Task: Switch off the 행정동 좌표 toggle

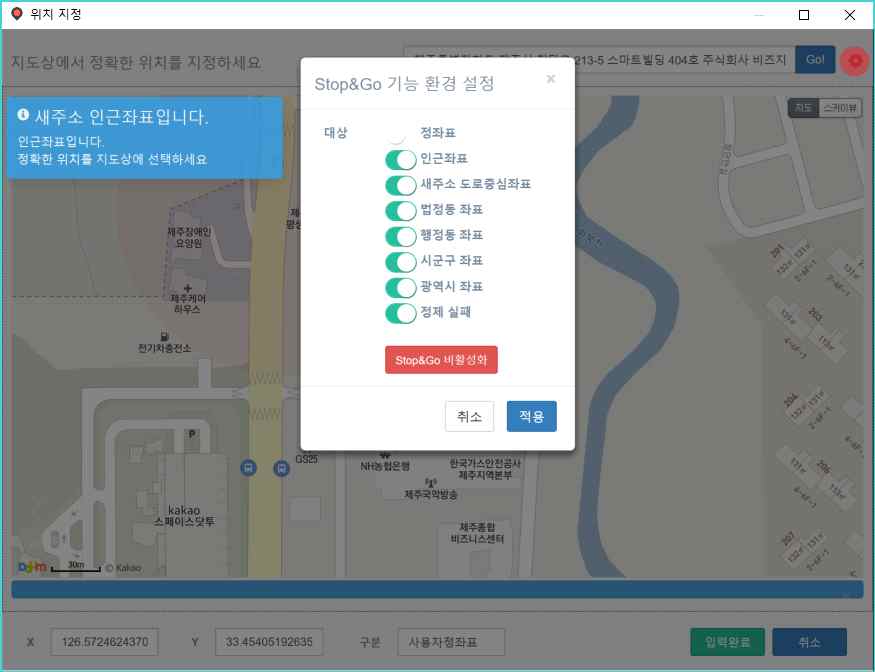Action: 401,236
